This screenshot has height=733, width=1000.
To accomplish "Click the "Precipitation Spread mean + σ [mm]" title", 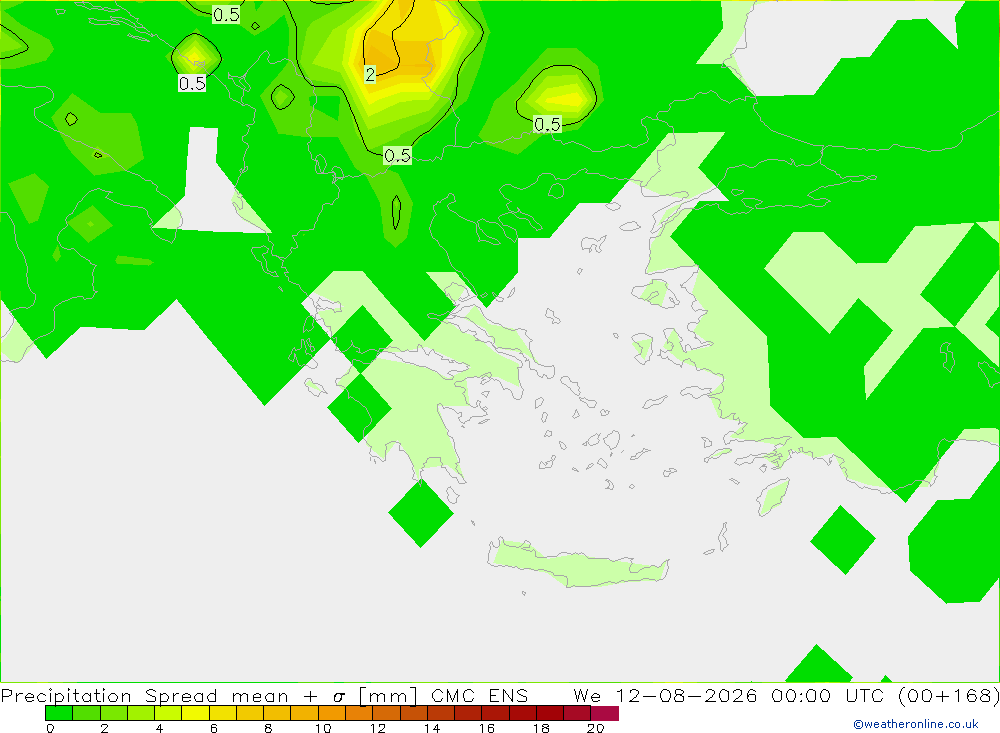I will tap(209, 696).
